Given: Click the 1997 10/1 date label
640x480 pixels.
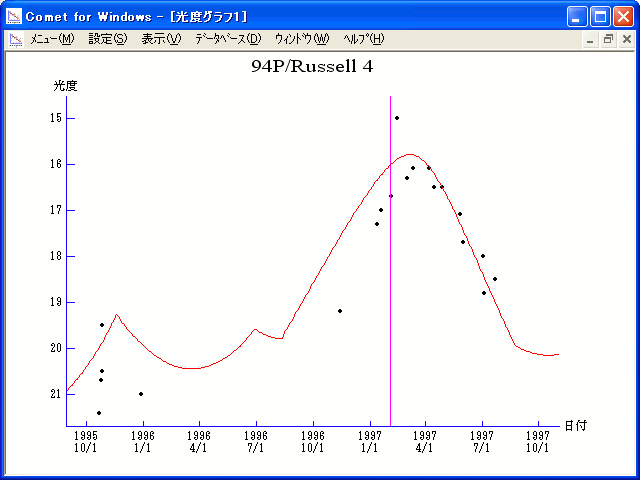Looking at the screenshot, I should [x=538, y=442].
